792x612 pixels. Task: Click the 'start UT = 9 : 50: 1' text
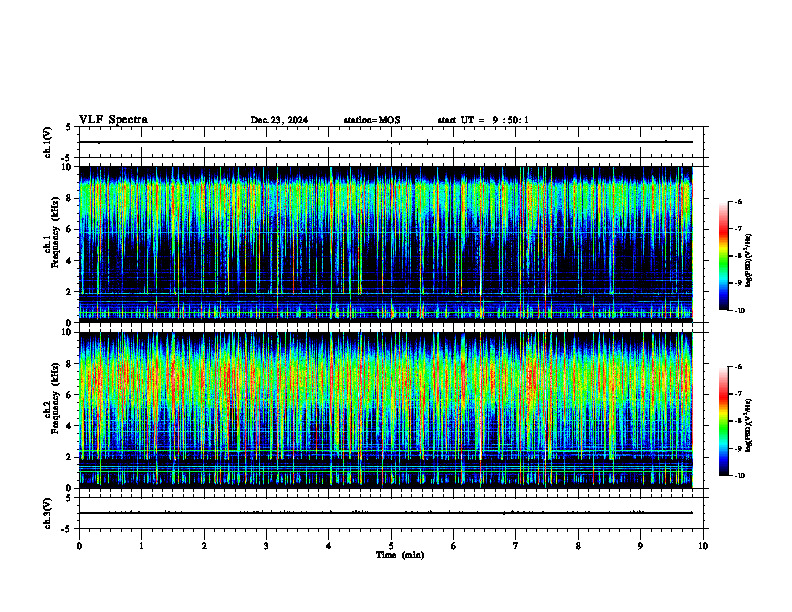click(483, 120)
